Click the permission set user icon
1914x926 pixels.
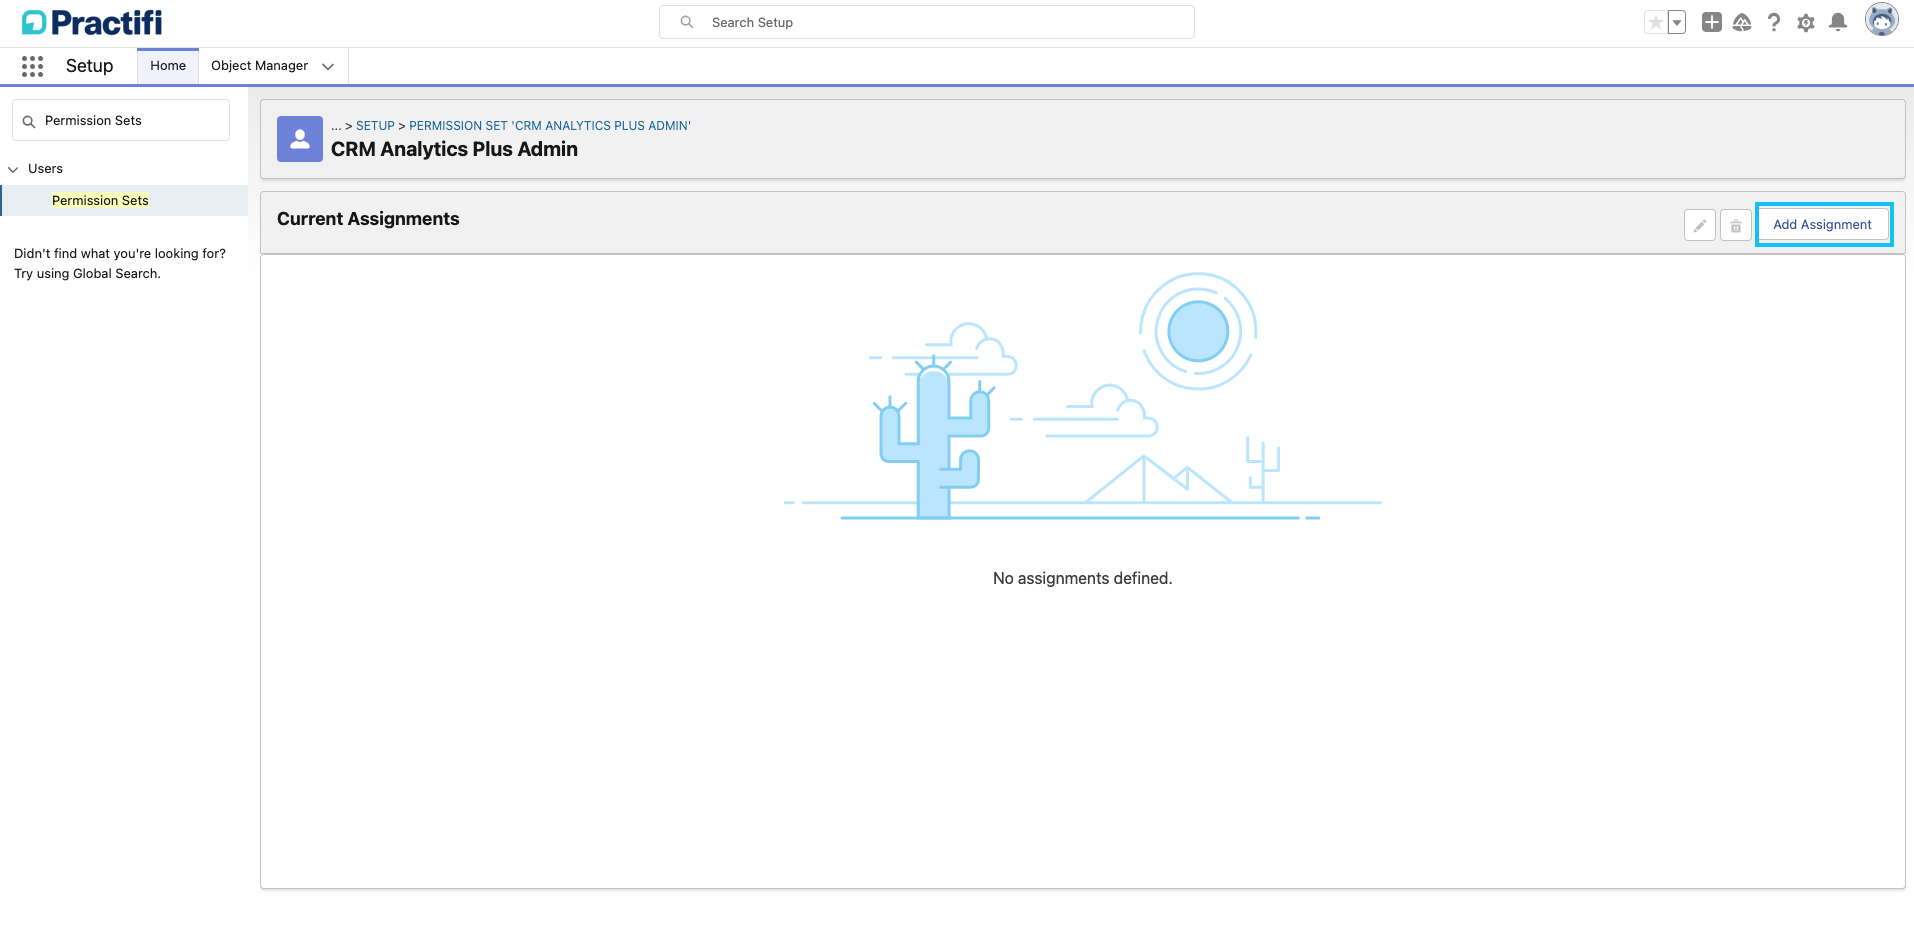click(300, 139)
